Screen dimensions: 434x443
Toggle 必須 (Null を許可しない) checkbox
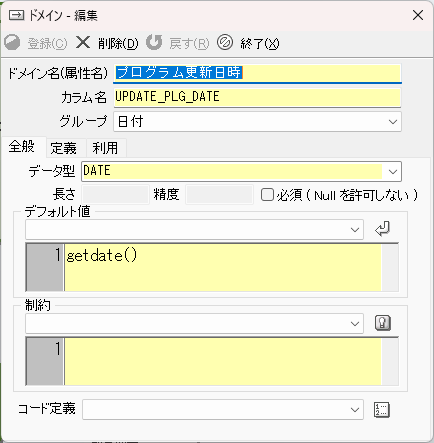pos(267,195)
